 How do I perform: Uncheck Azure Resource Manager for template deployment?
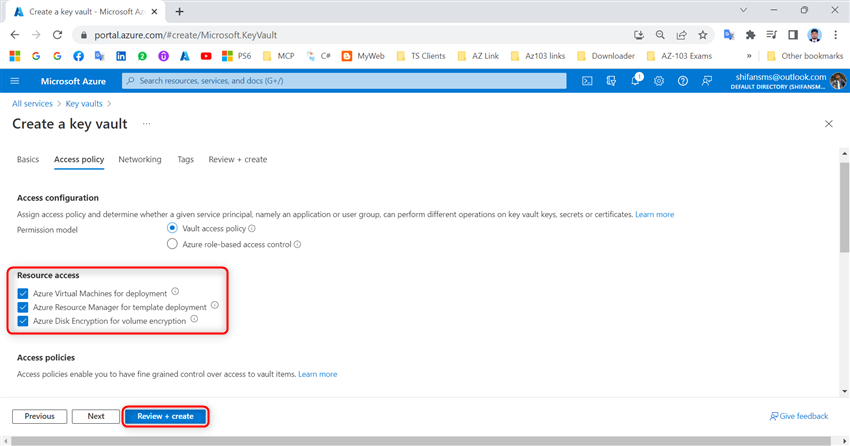[x=23, y=307]
